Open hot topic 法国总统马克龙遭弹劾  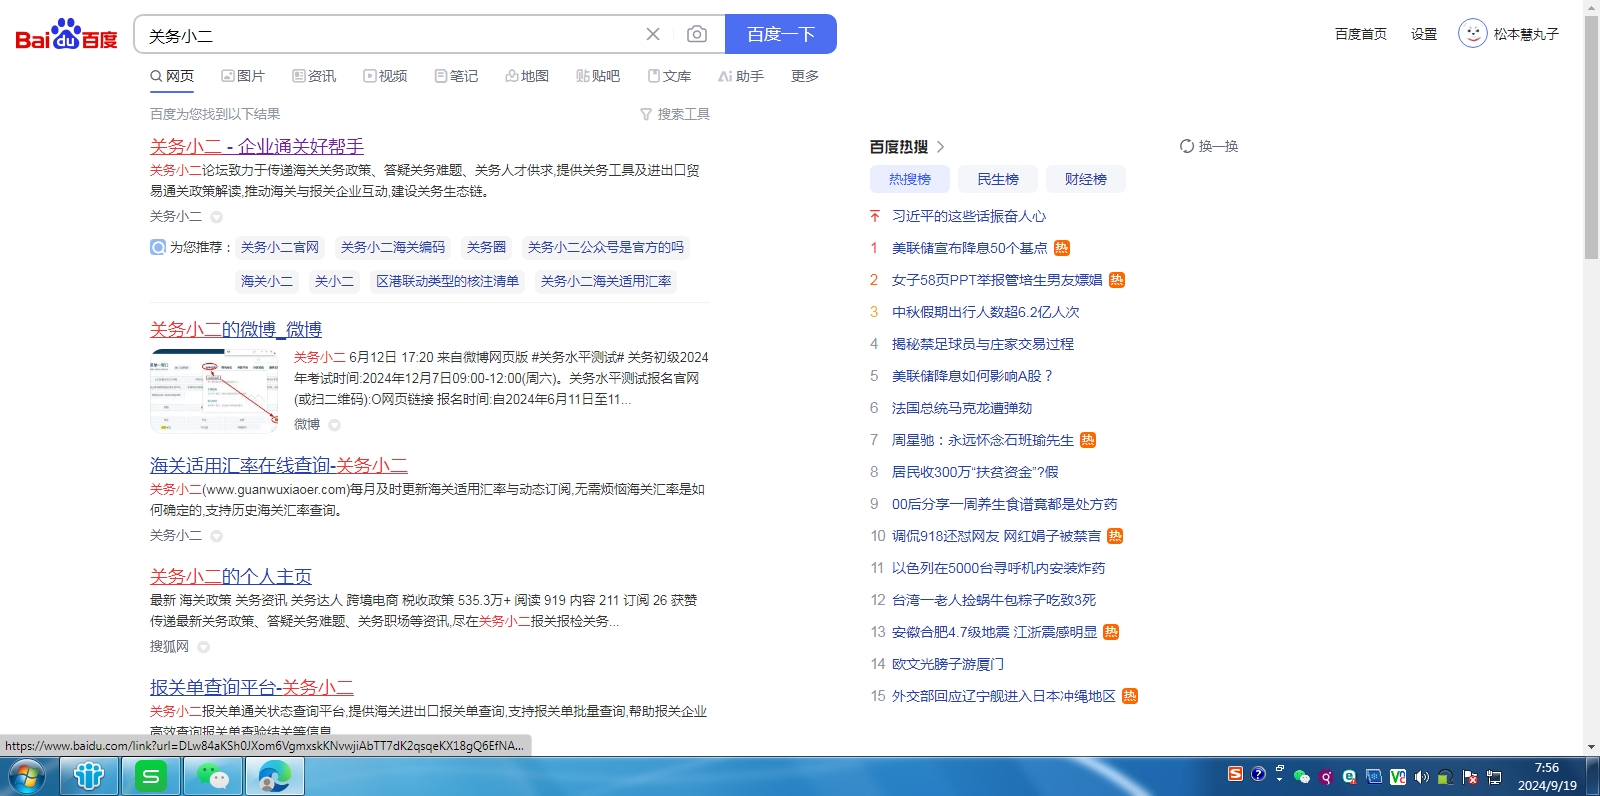[x=962, y=408]
